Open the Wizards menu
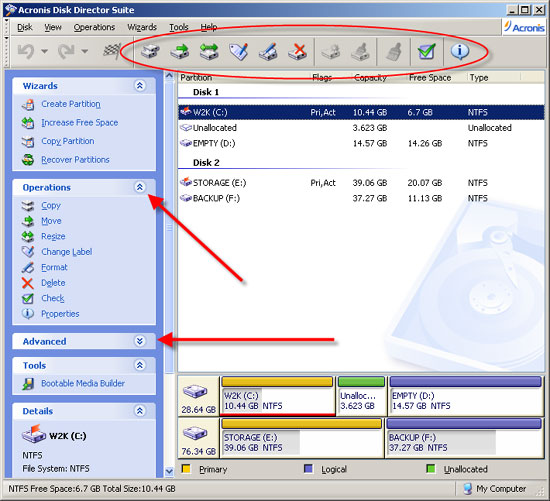Image resolution: width=550 pixels, height=501 pixels. [142, 27]
